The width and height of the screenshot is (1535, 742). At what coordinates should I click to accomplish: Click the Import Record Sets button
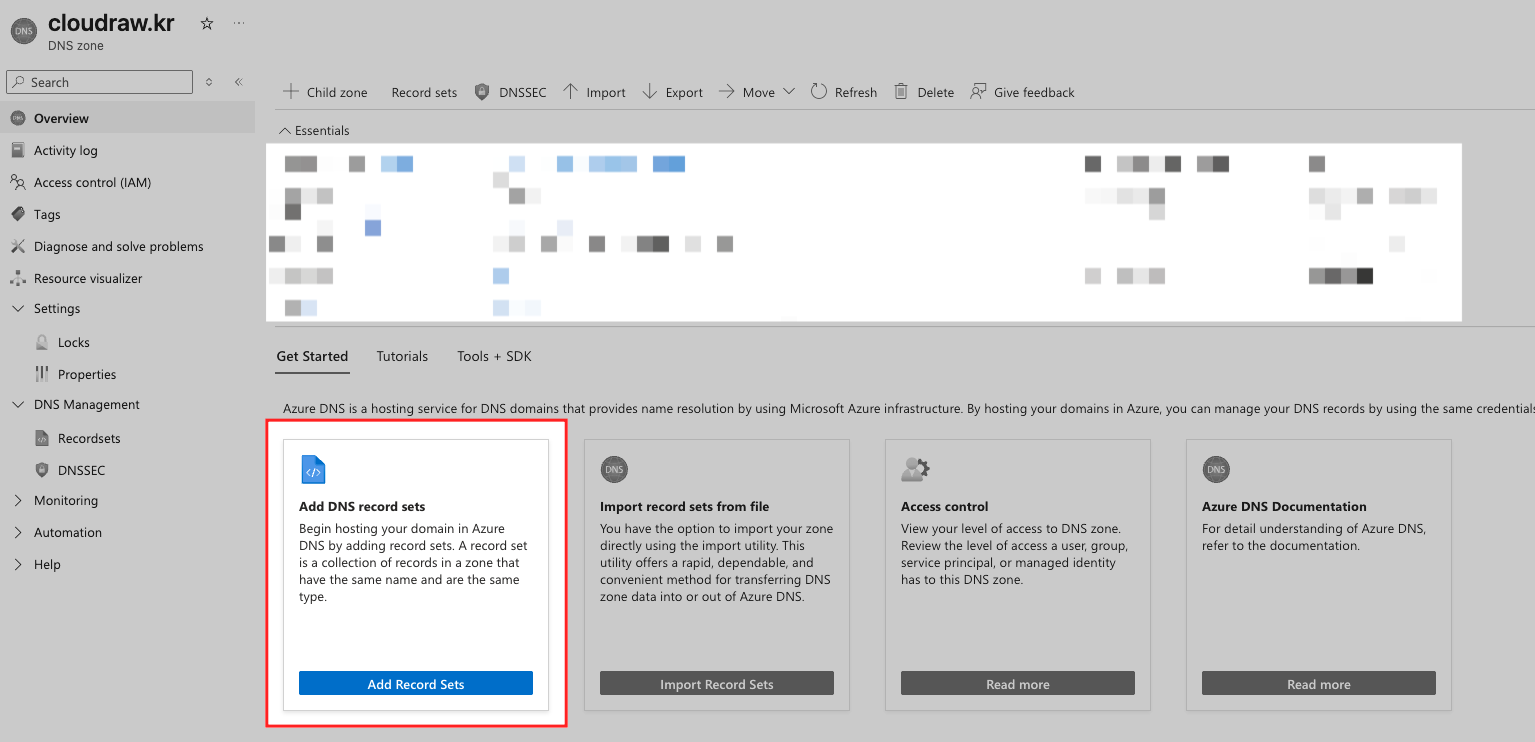point(717,683)
